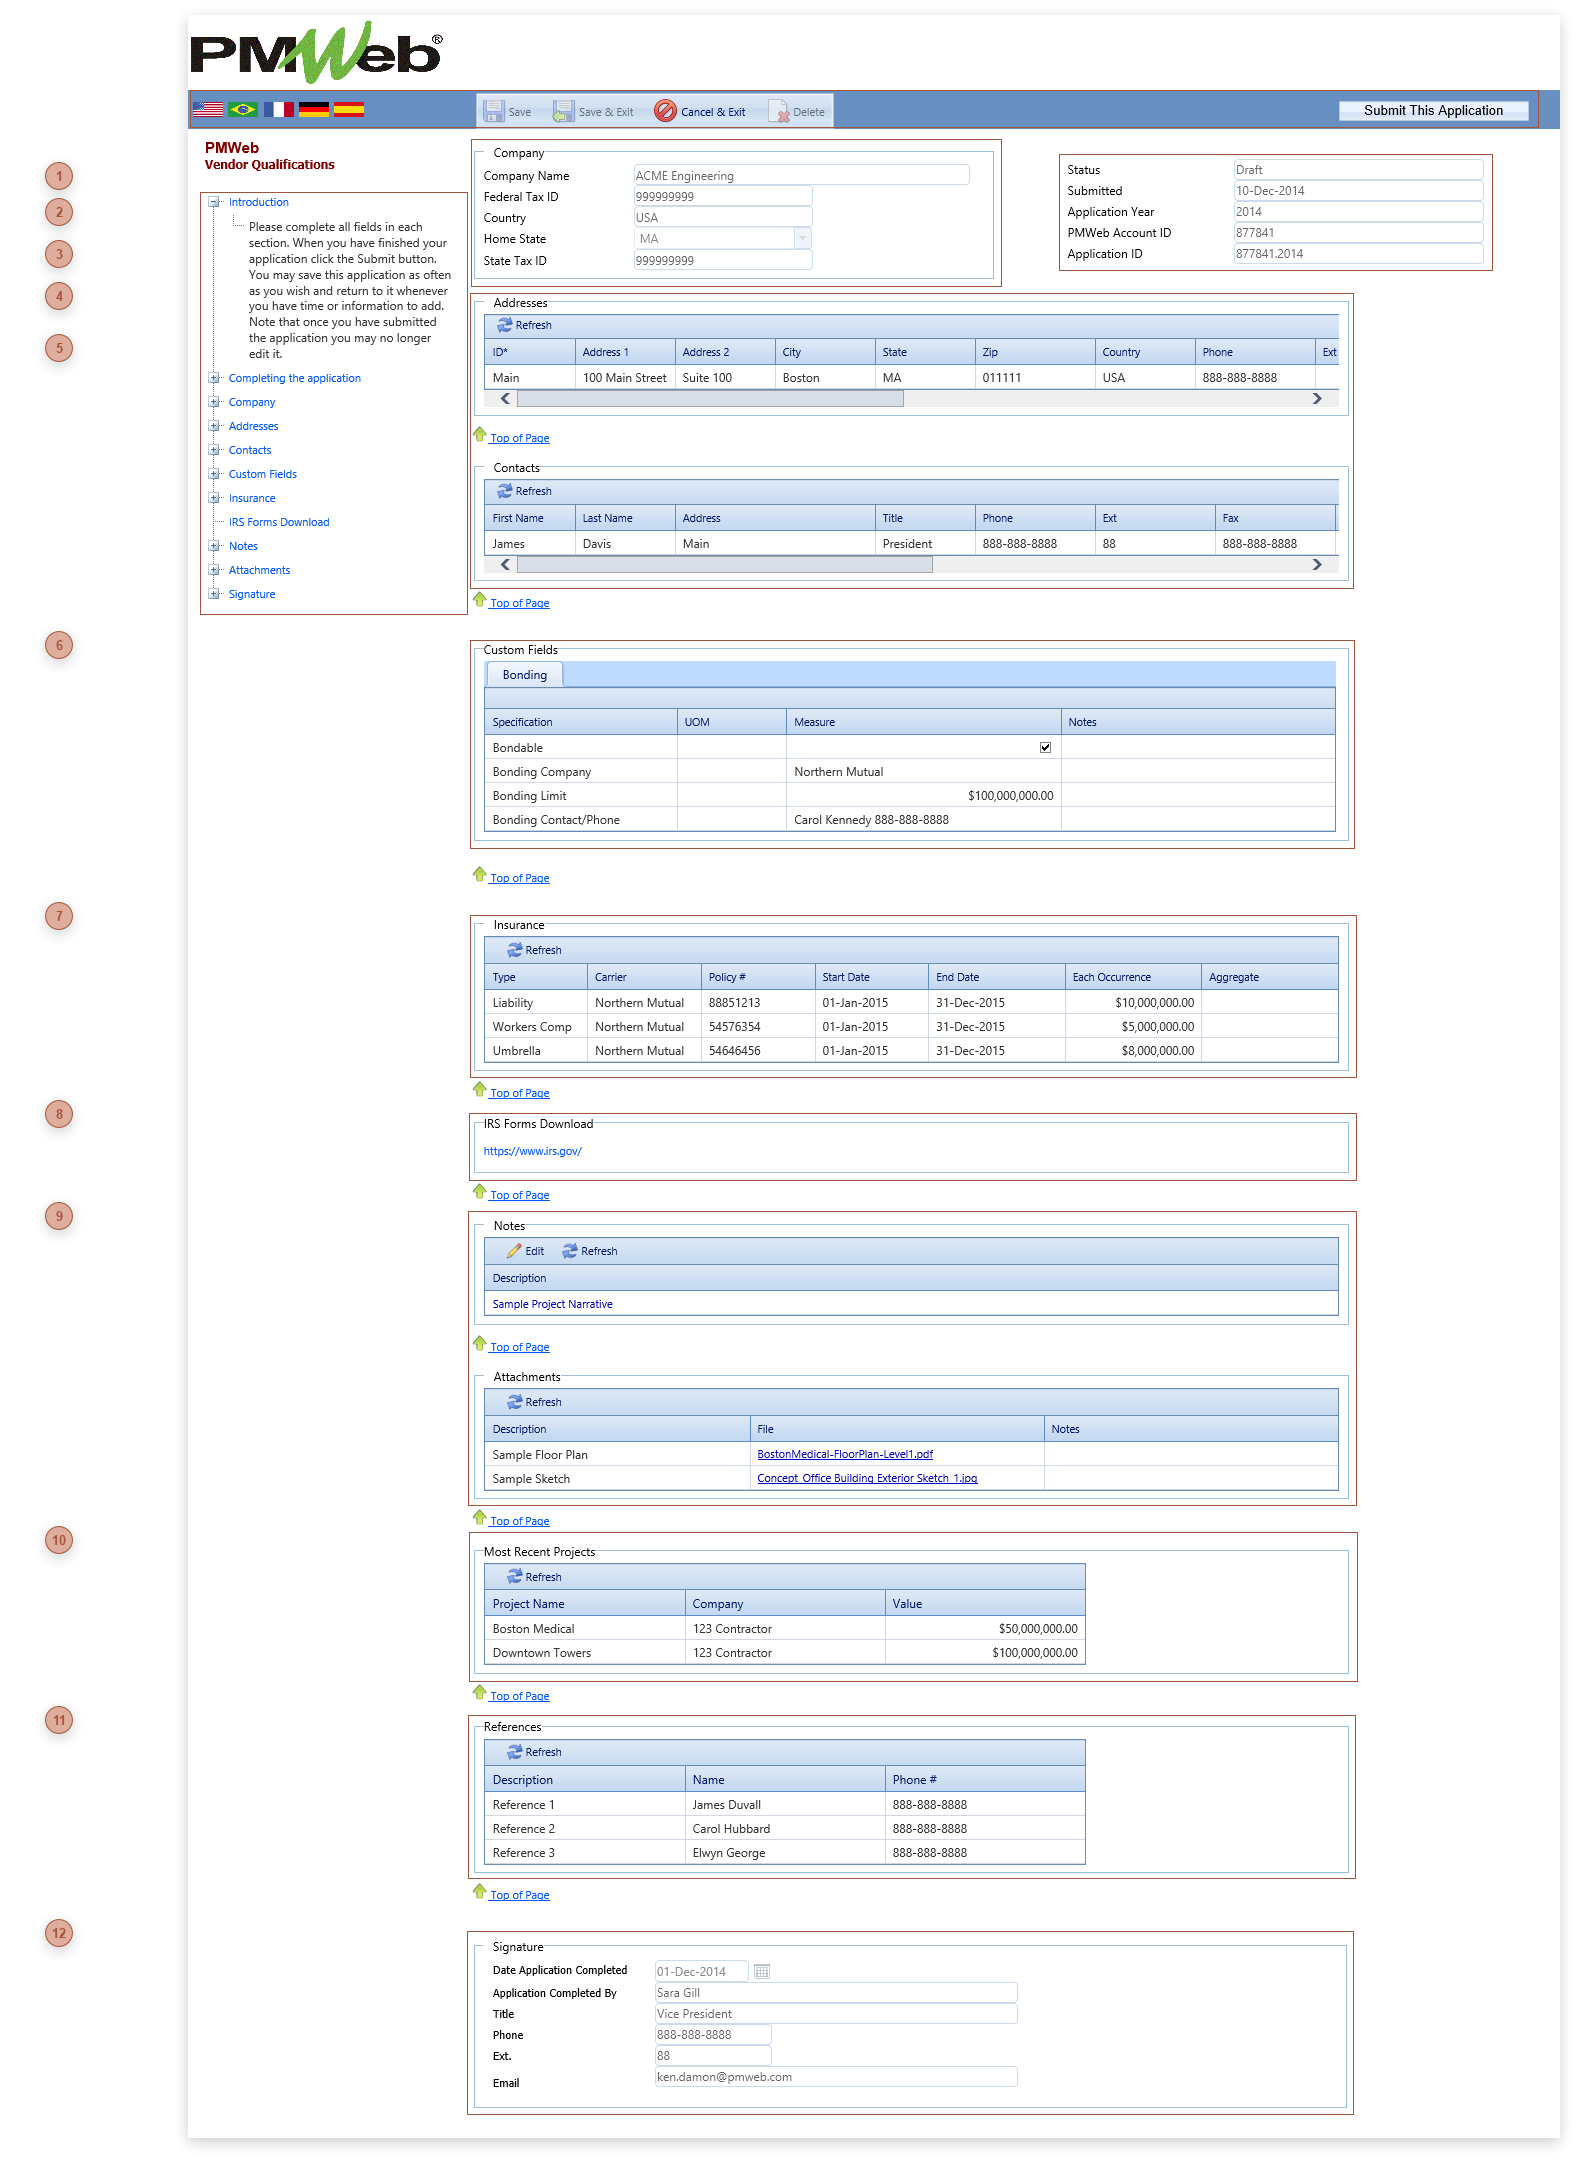1579x2161 pixels.
Task: Select Insurance in the navigation tree
Action: [252, 498]
